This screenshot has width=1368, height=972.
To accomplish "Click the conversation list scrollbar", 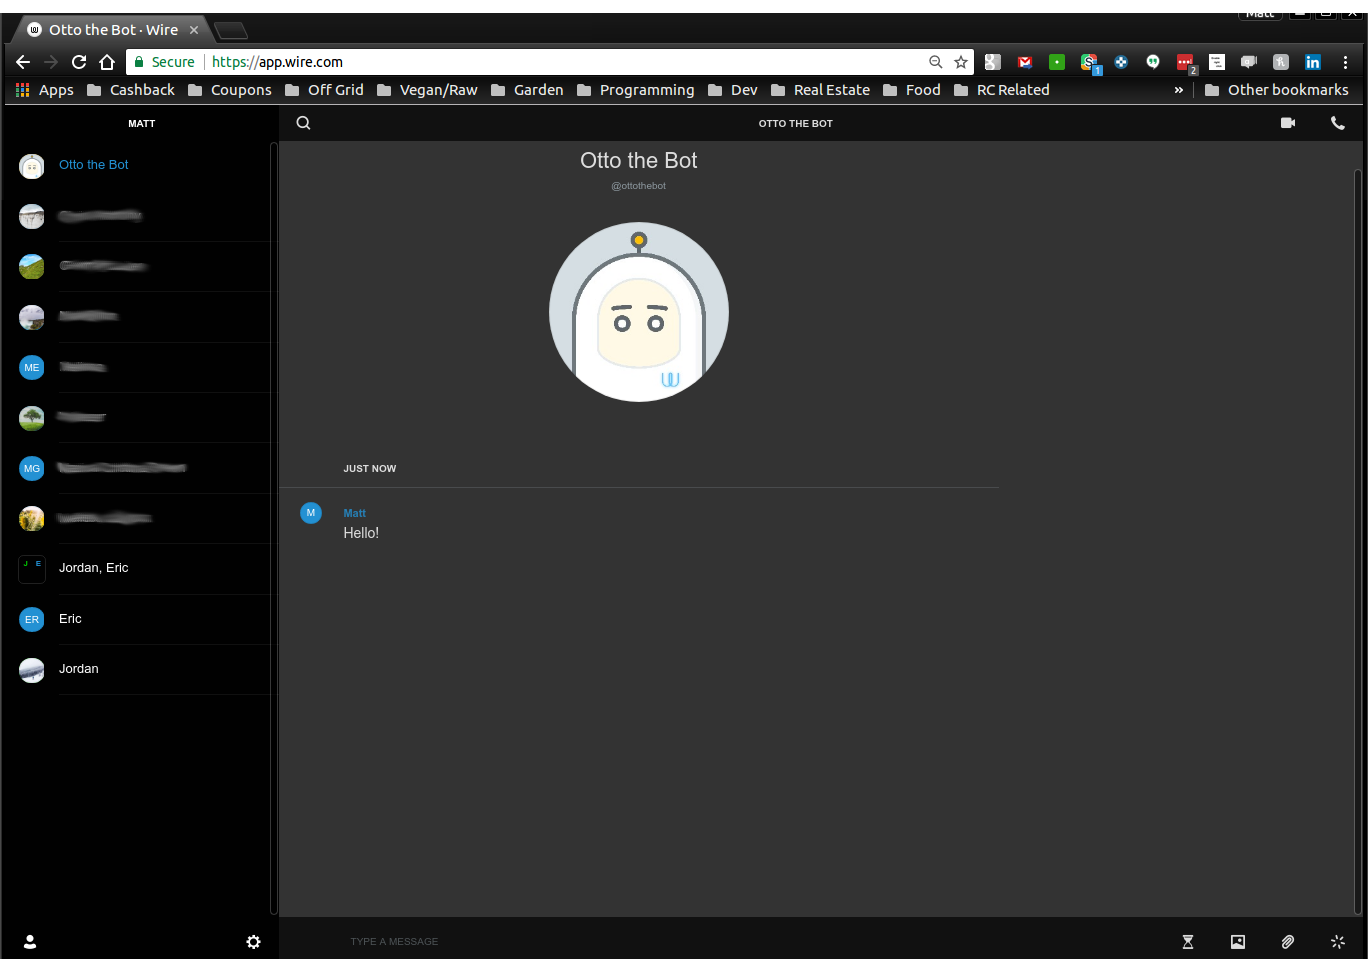I will pos(273,528).
